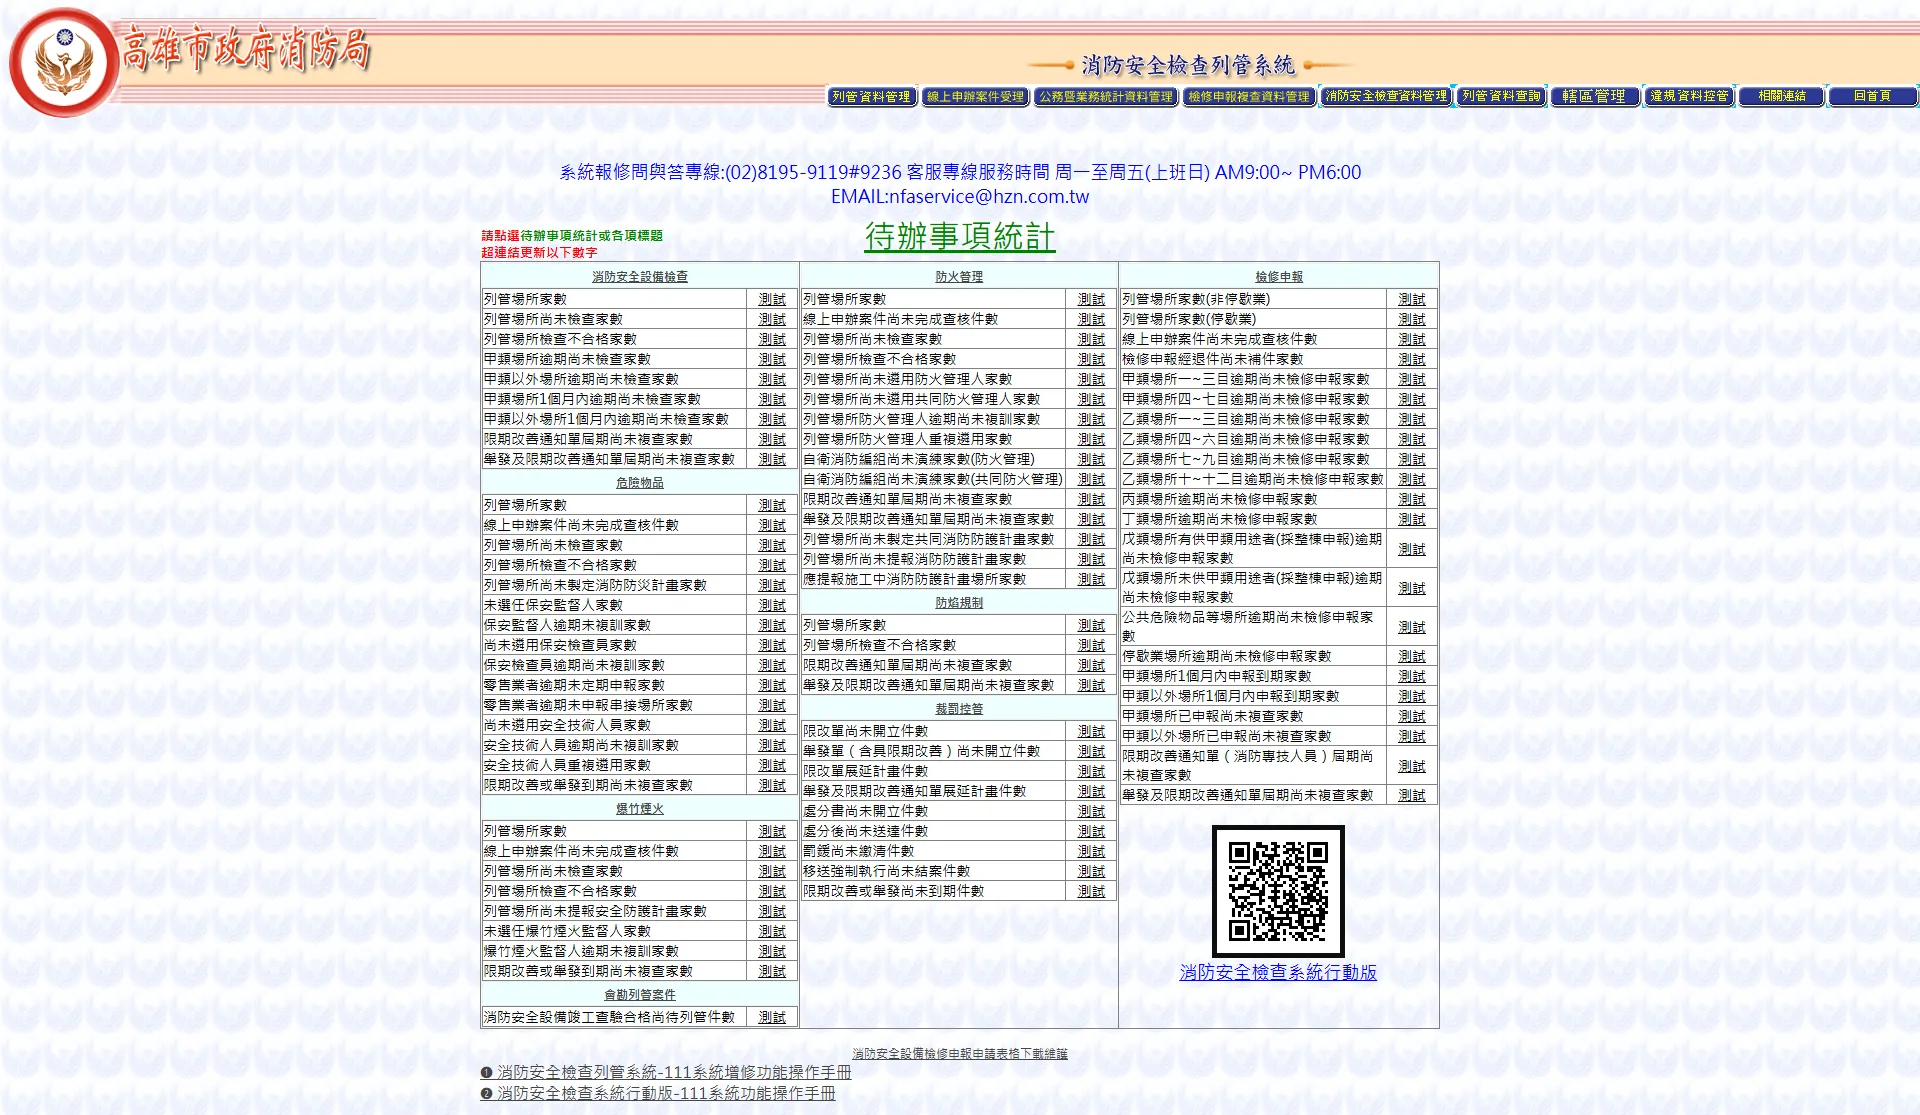Screen dimensions: 1920x1115
Task: Click the 防焰規制 section header
Action: tap(959, 603)
